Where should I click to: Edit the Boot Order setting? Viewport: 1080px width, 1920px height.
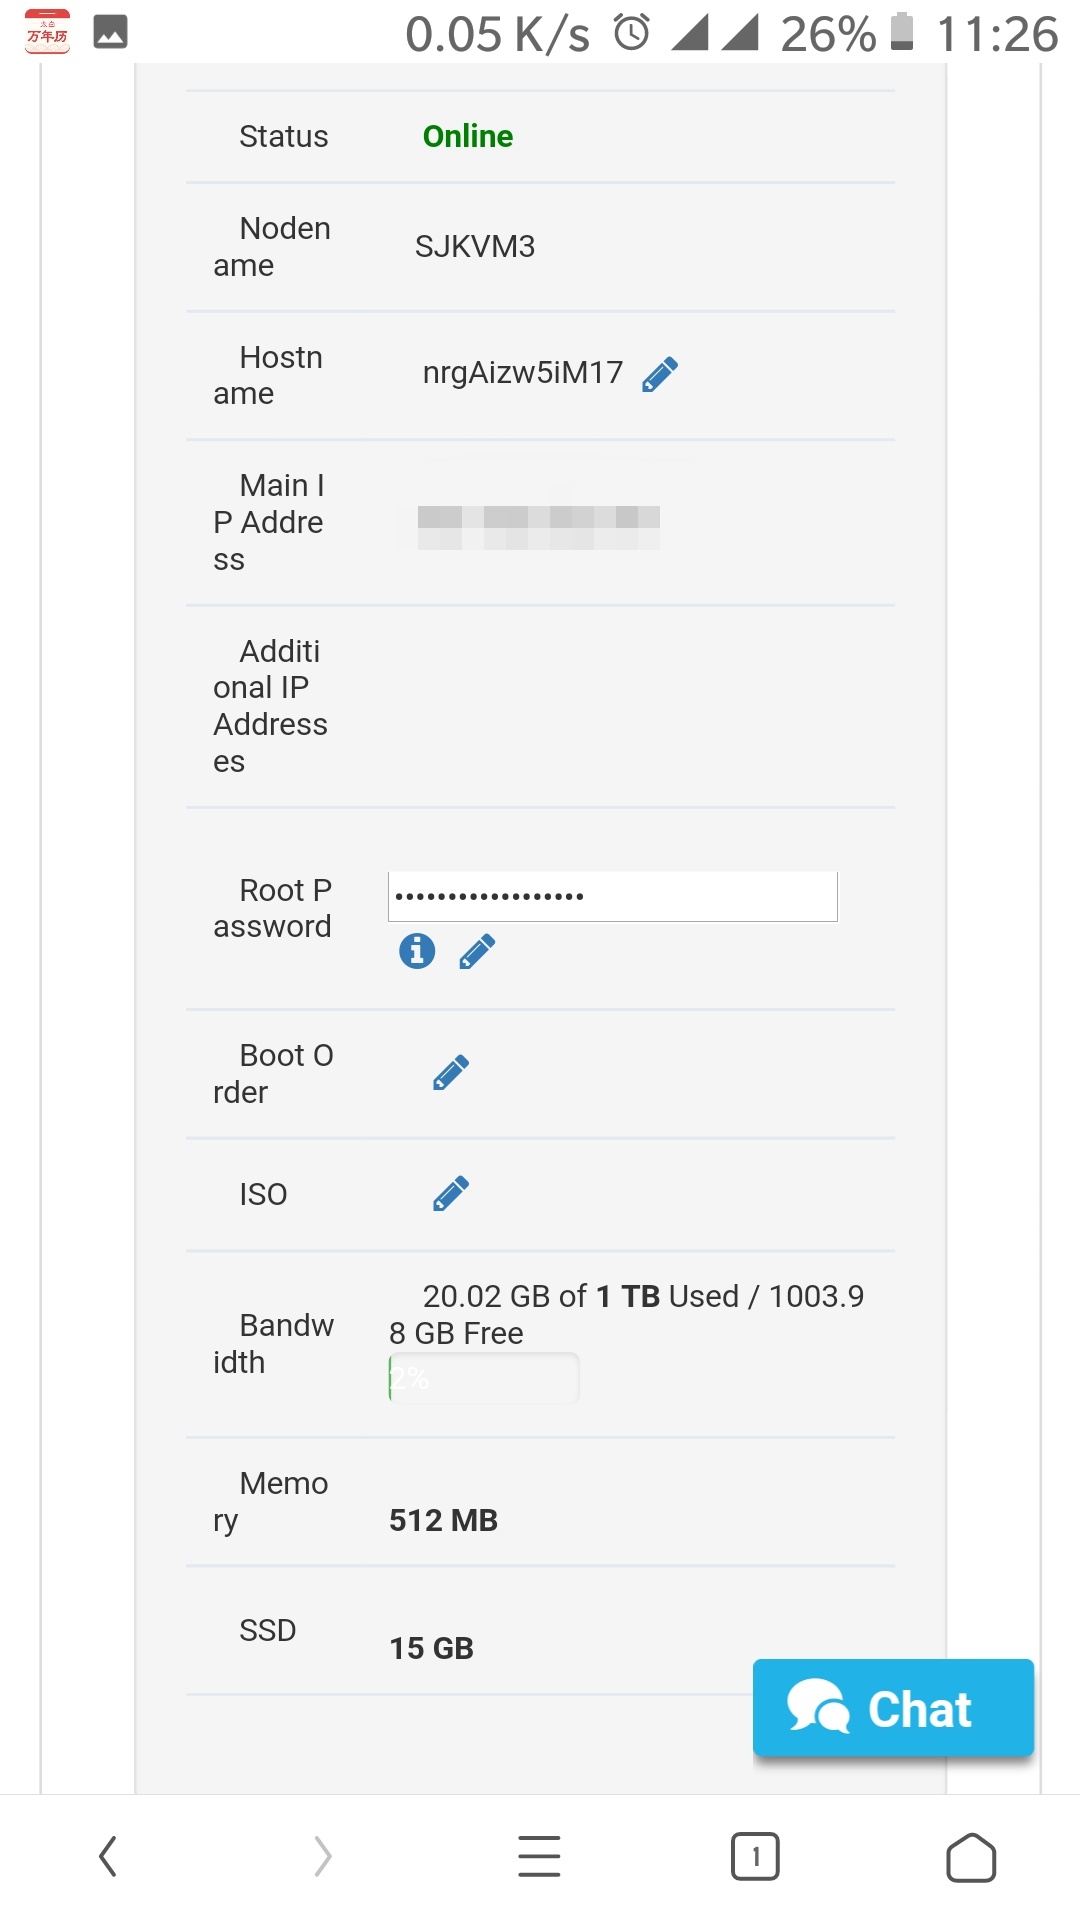coord(451,1072)
